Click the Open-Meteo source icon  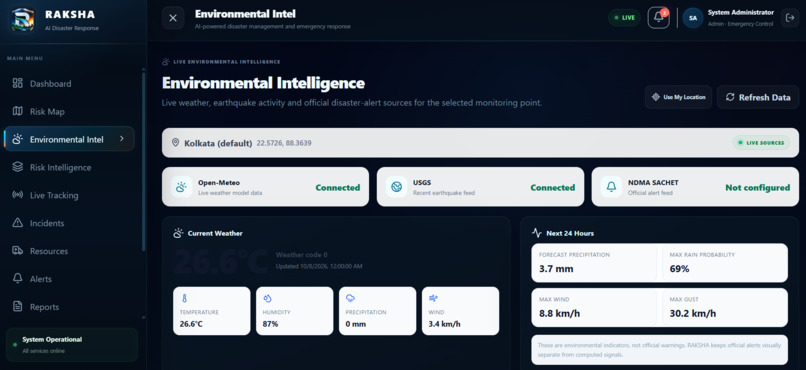coord(181,187)
